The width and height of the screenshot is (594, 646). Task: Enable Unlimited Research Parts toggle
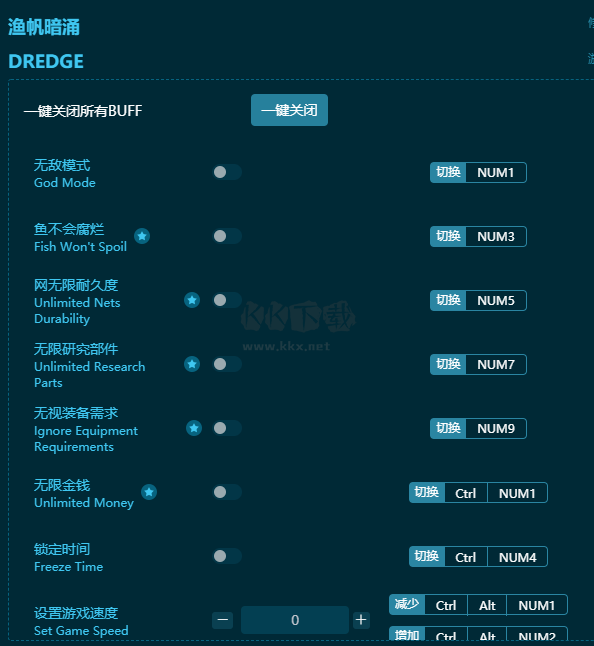click(227, 364)
